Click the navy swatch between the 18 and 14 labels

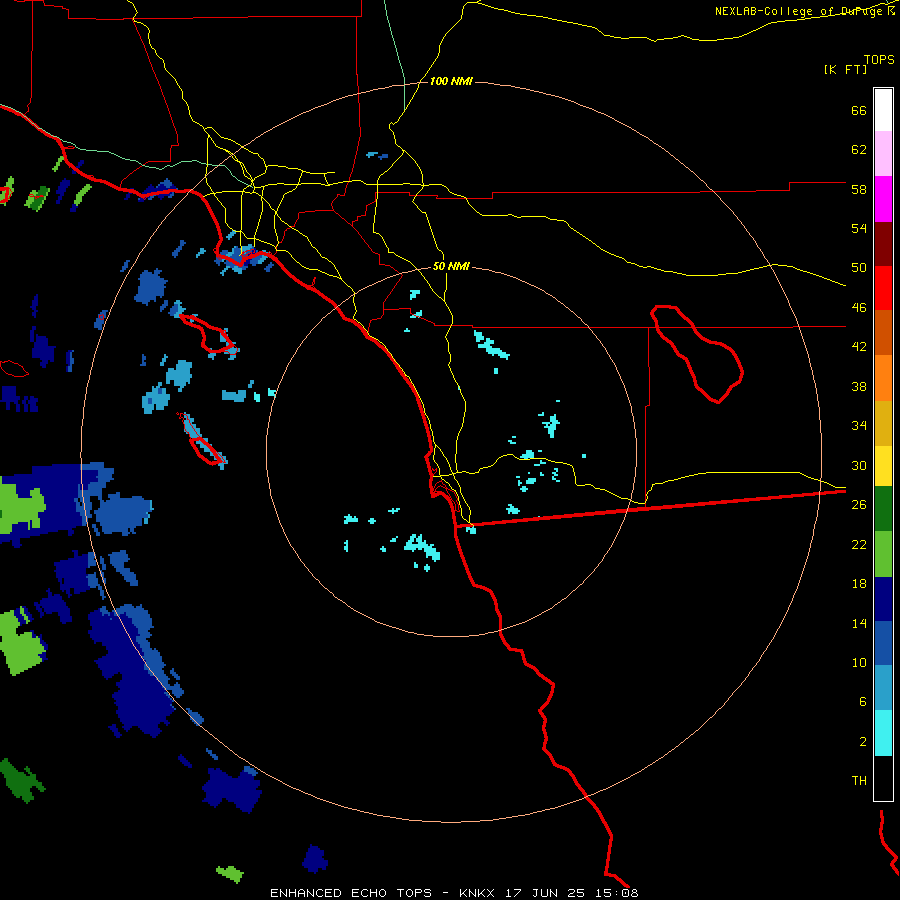coord(883,599)
